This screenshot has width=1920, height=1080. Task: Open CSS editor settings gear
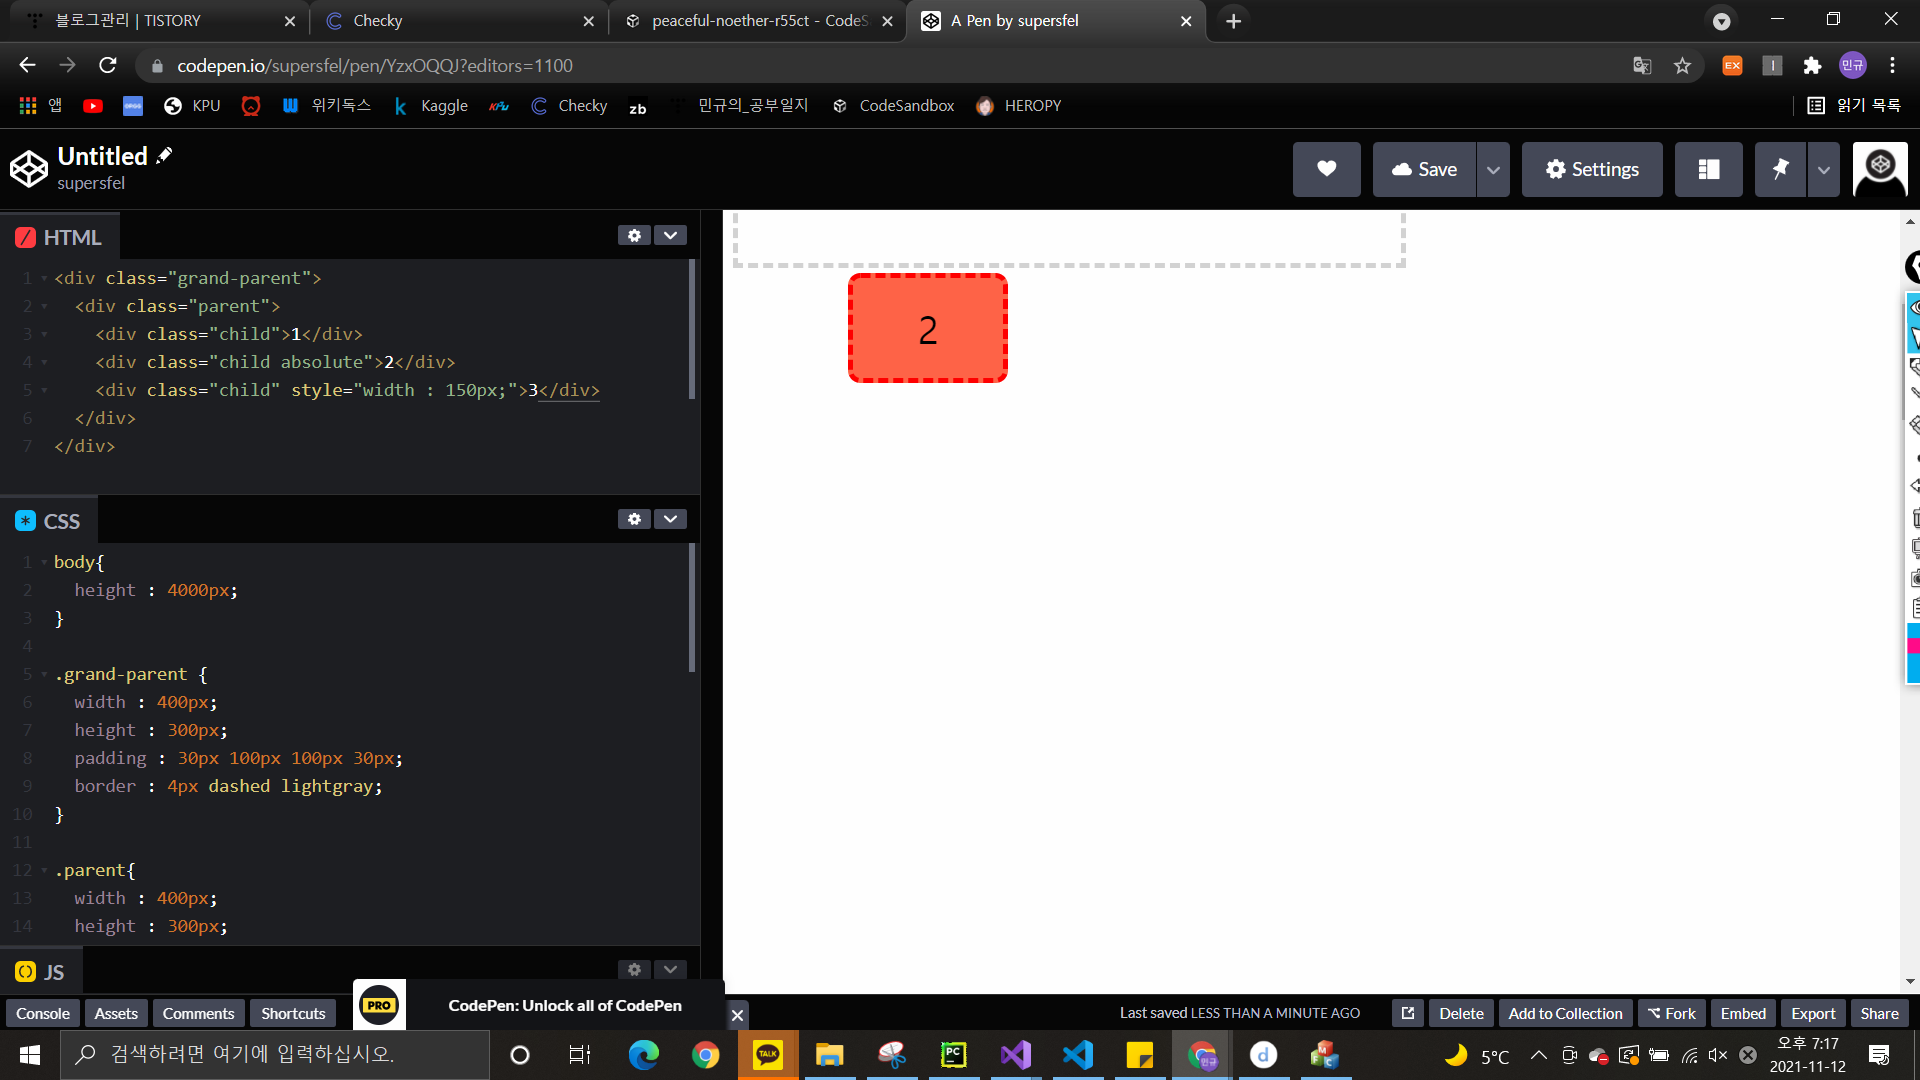(x=634, y=519)
